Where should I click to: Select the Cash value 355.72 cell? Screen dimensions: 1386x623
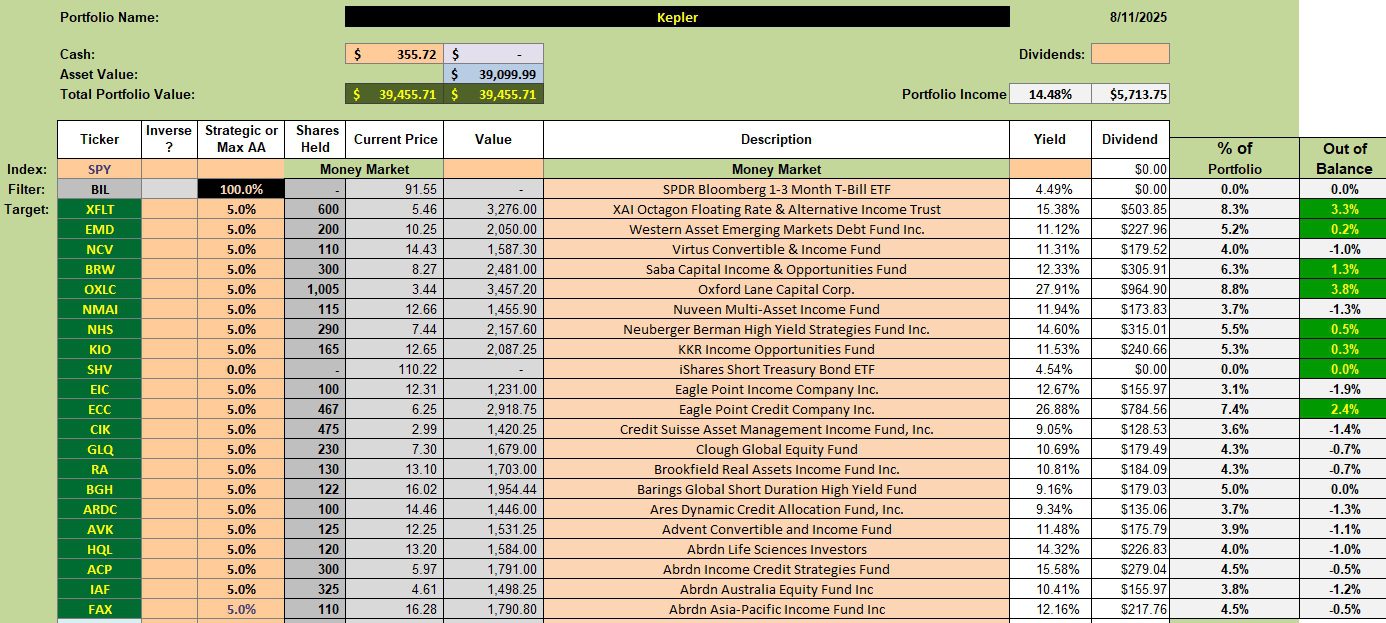tap(394, 54)
